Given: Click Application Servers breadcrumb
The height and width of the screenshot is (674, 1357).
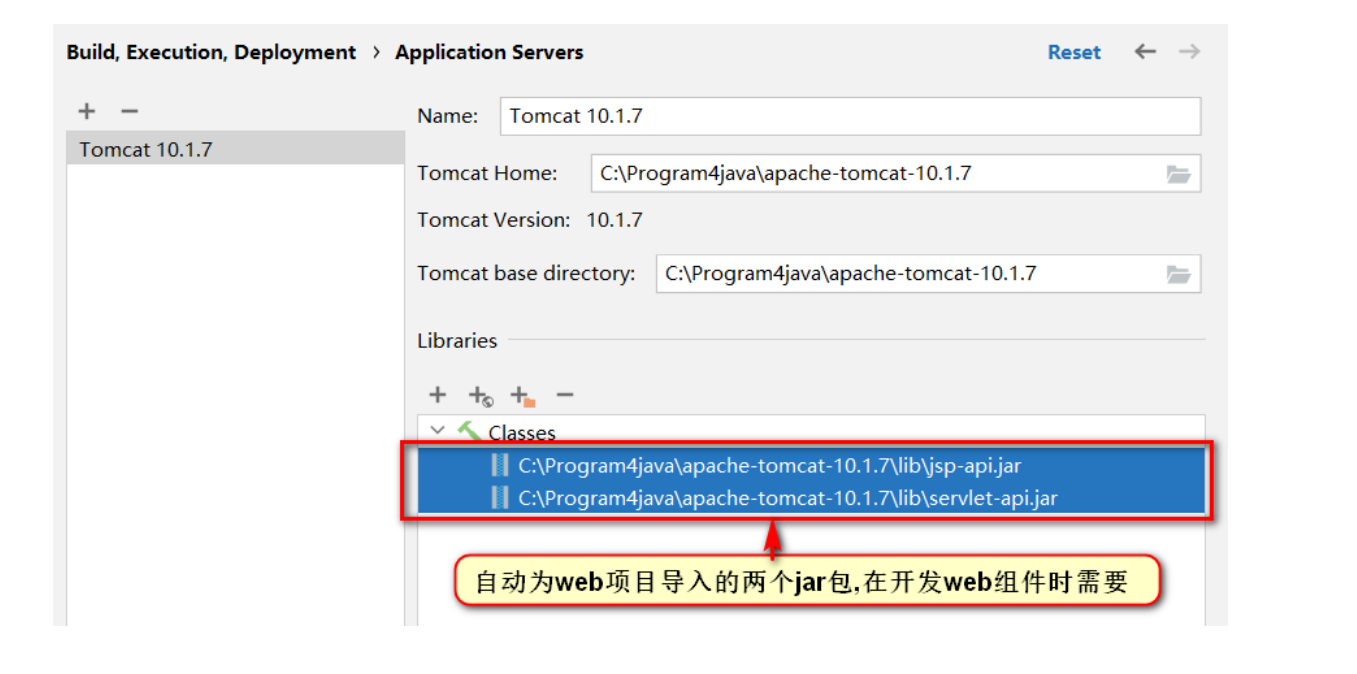Looking at the screenshot, I should click(489, 52).
